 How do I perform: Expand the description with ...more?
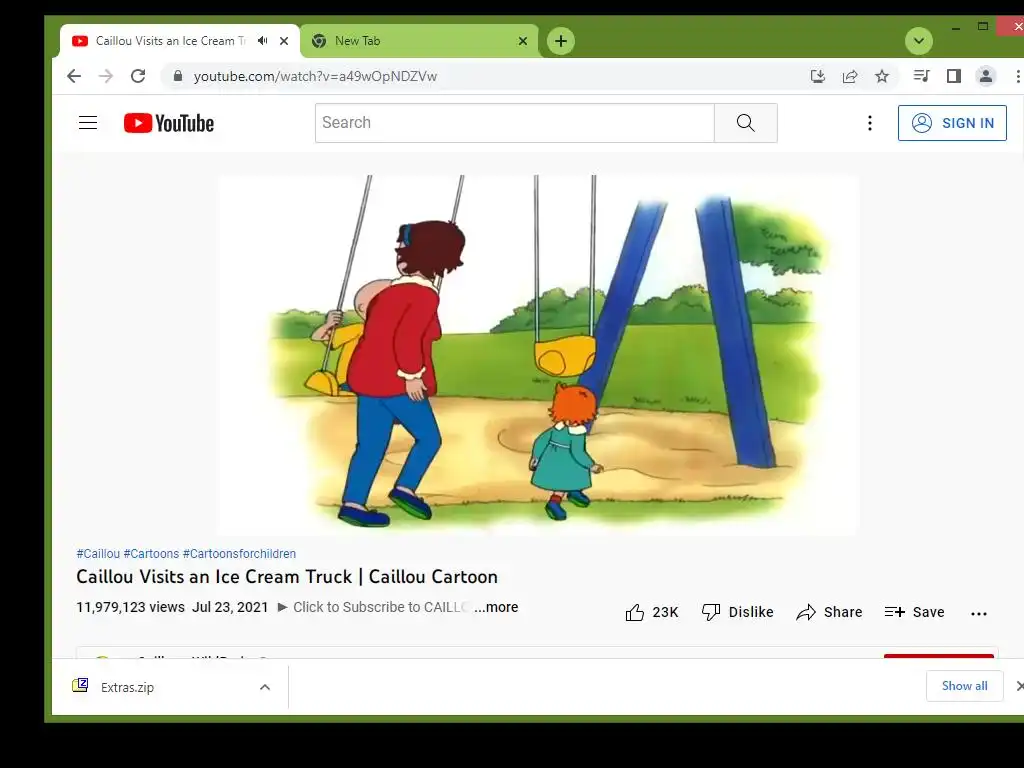tap(496, 607)
